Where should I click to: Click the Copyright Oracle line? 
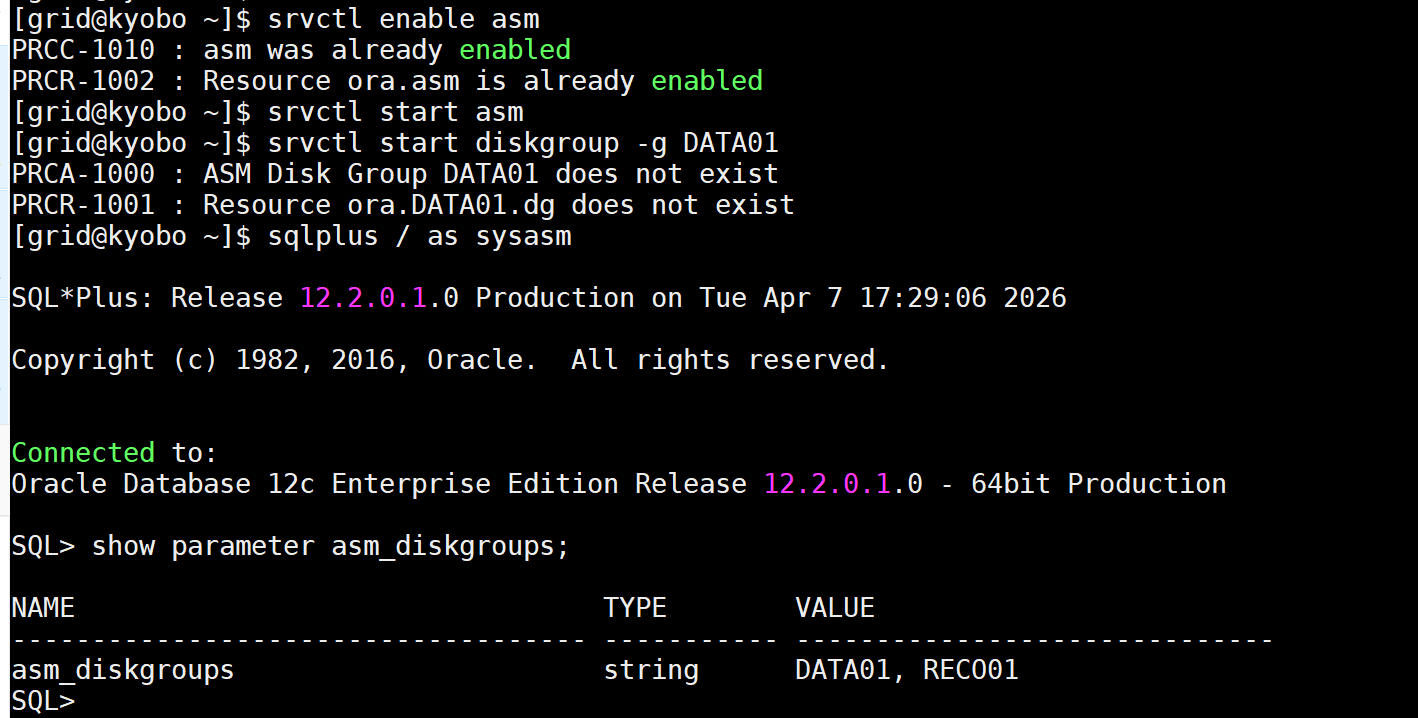pos(450,359)
